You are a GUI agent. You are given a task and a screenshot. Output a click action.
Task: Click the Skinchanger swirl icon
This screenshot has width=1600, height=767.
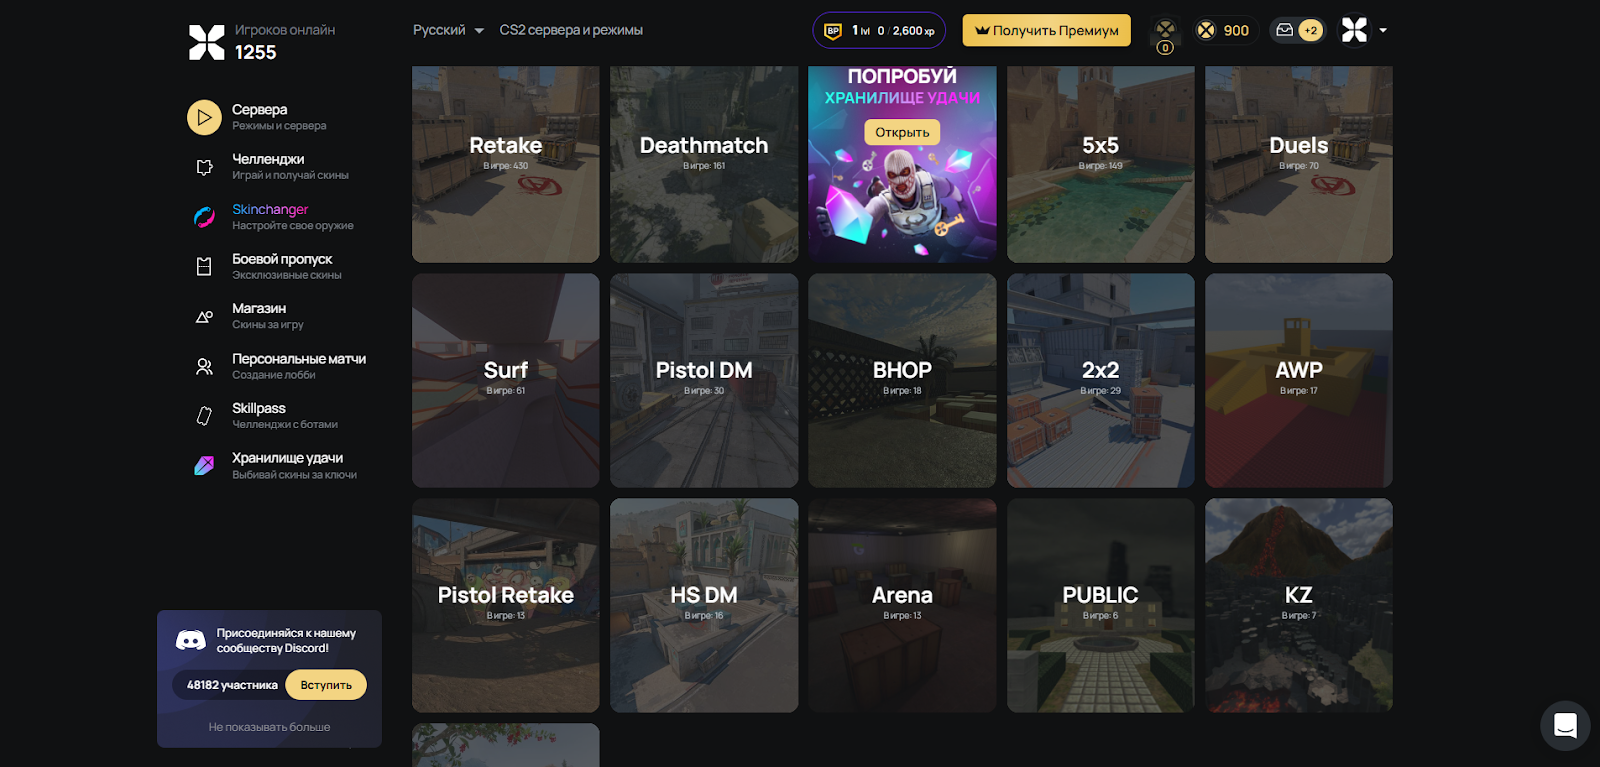[x=204, y=217]
